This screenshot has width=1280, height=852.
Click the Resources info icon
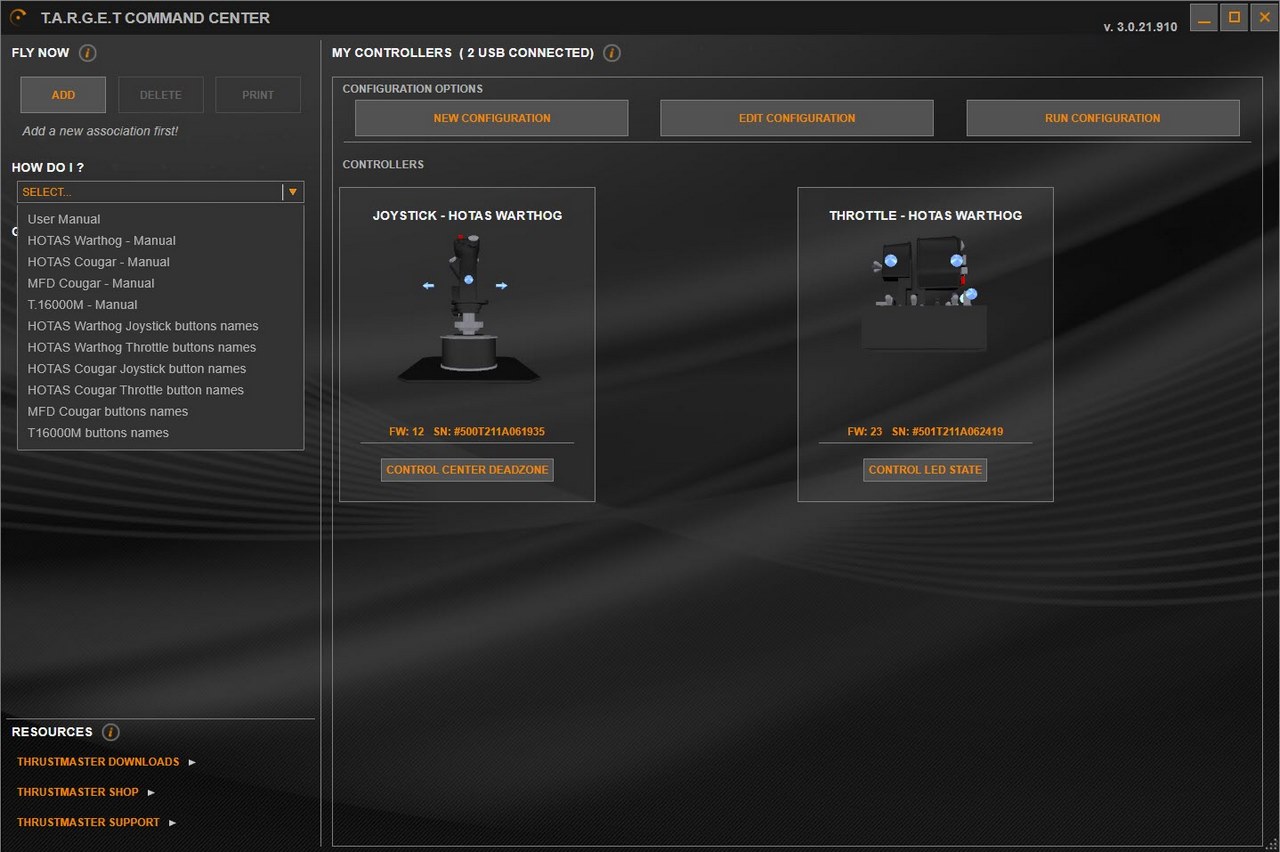[x=111, y=732]
